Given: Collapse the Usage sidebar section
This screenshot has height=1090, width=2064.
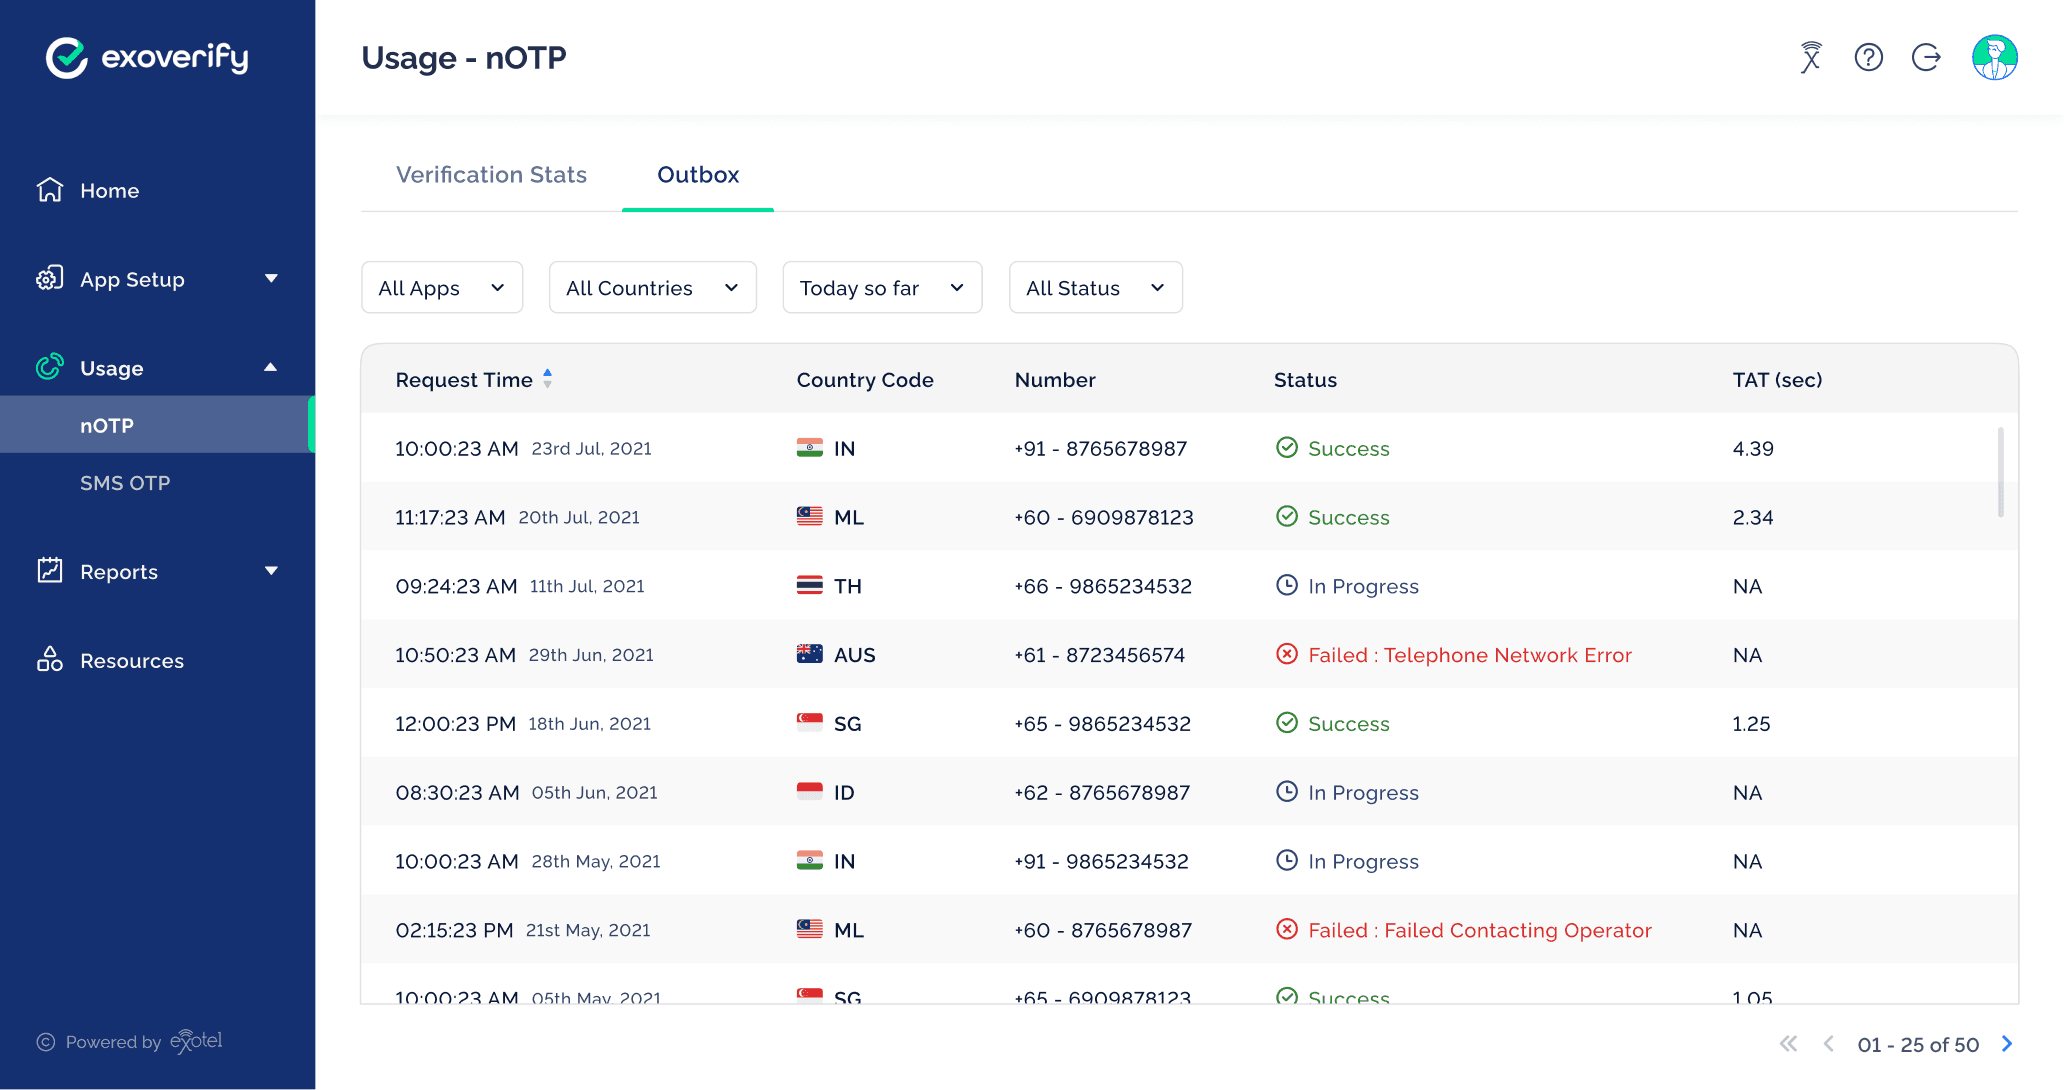Looking at the screenshot, I should tap(271, 368).
